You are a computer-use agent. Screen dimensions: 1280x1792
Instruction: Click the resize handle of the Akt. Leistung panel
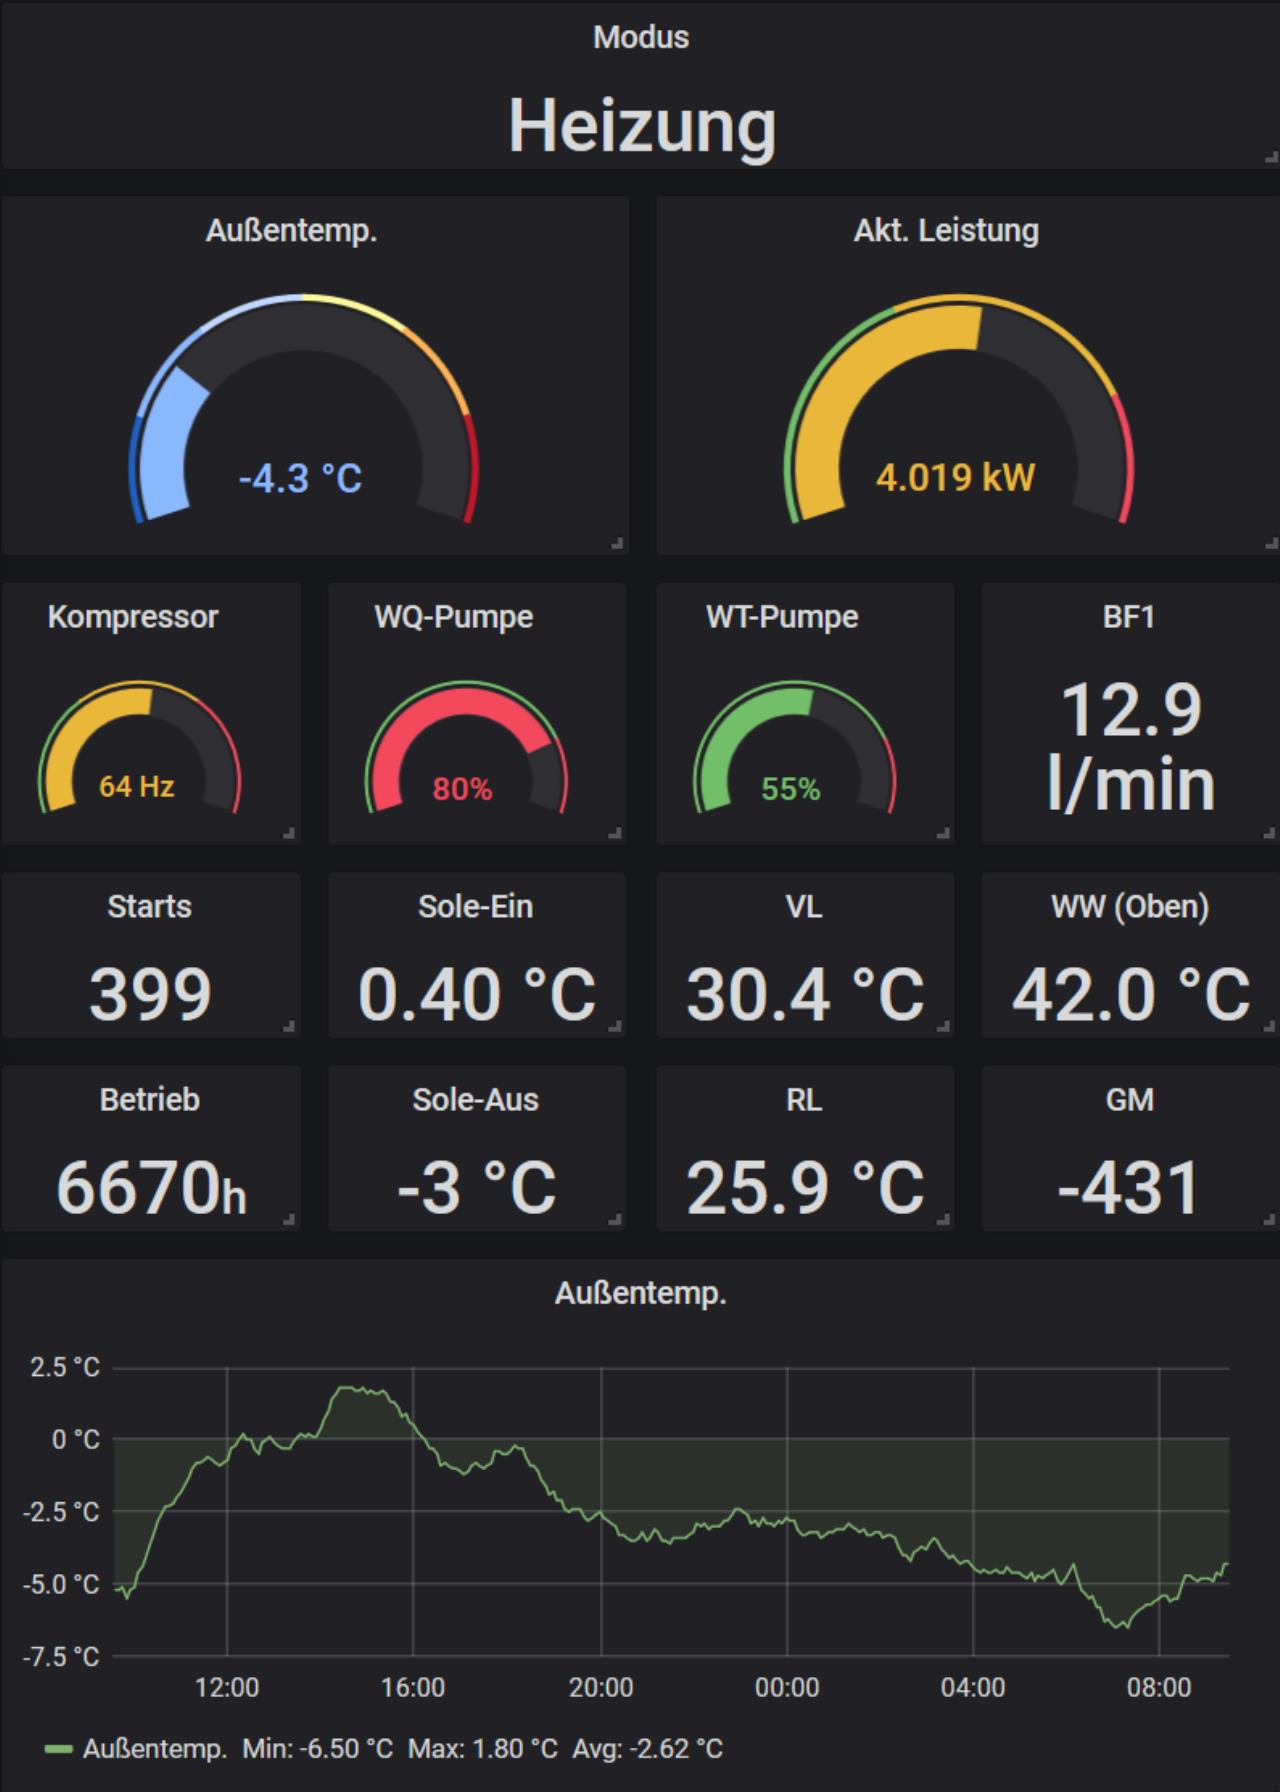1271,544
